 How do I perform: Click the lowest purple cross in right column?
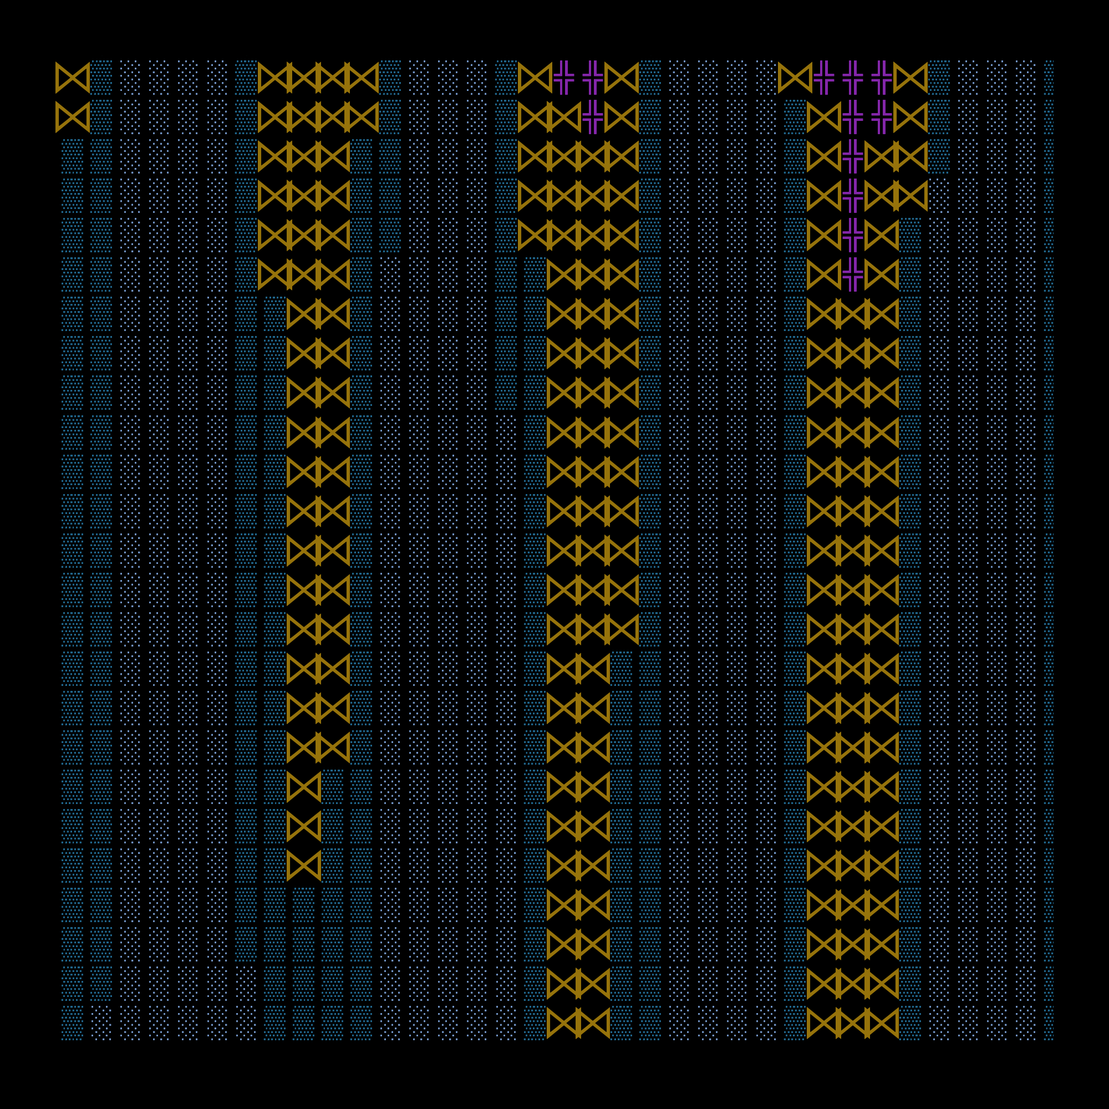852,274
